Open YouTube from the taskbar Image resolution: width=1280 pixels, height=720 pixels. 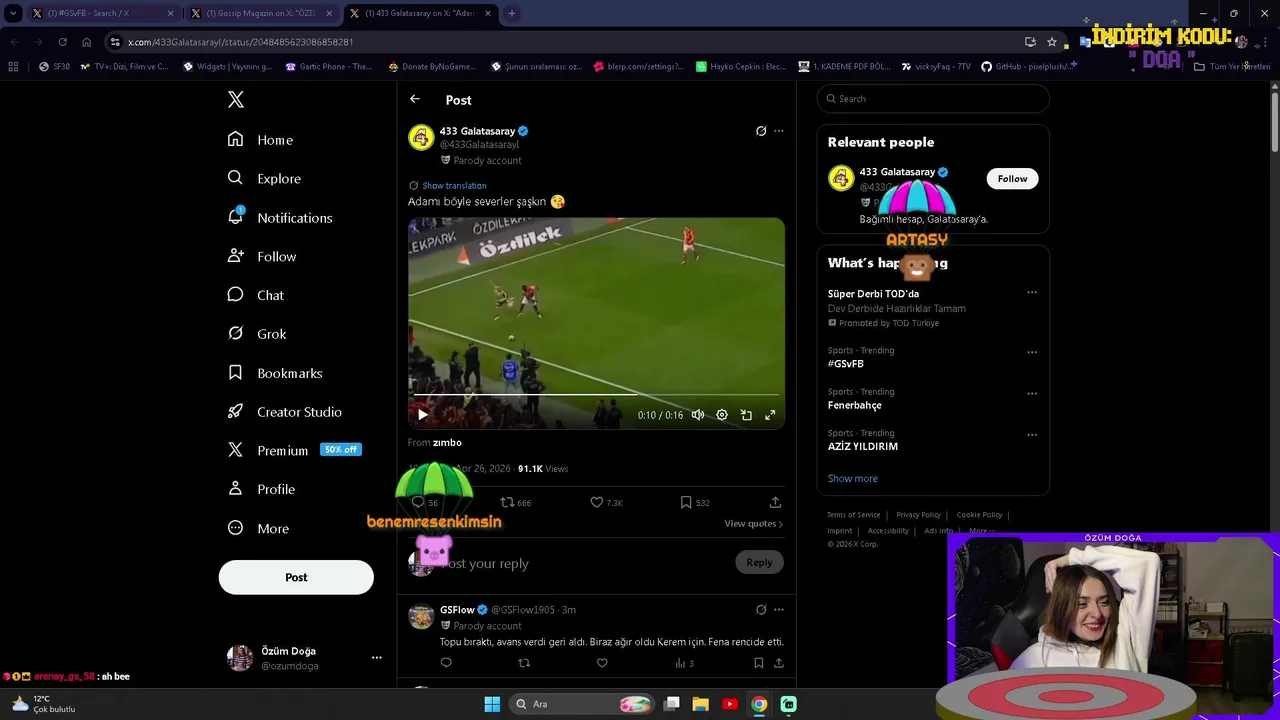click(x=730, y=704)
